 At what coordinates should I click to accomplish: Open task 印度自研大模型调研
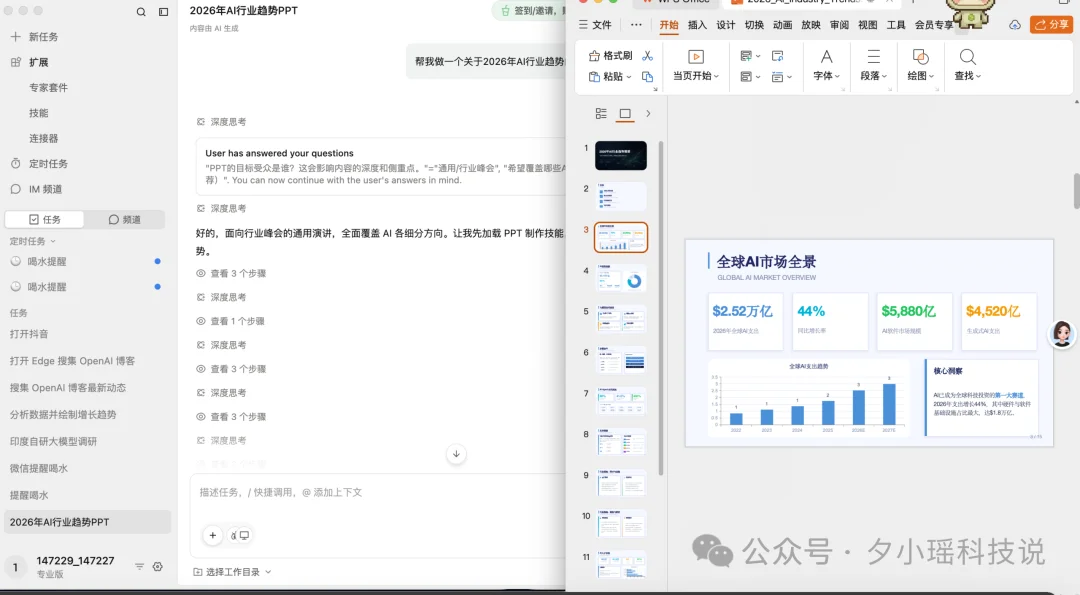pos(53,441)
